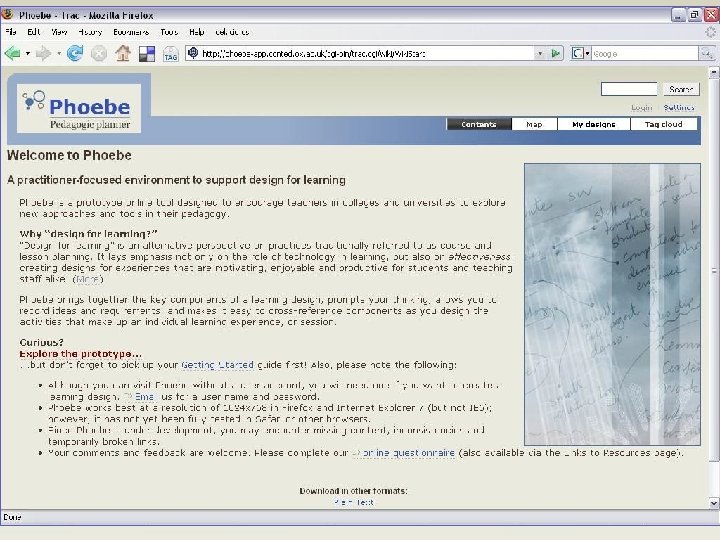Download the page as Plain Text

click(x=354, y=502)
